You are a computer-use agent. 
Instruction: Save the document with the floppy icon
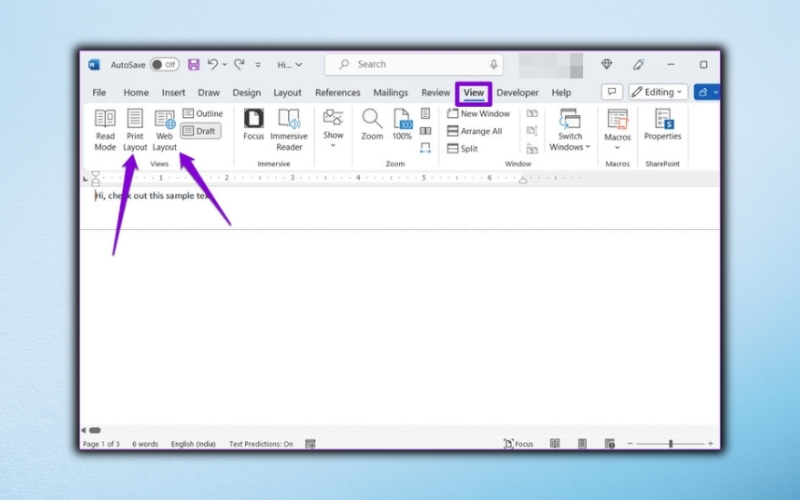[x=193, y=64]
